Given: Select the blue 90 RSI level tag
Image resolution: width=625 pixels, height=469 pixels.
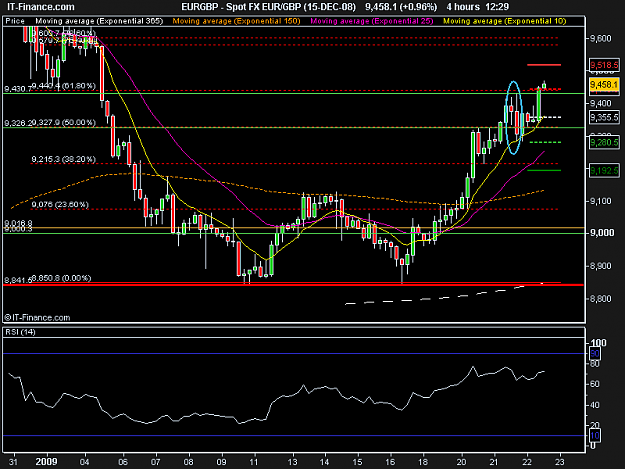Looking at the screenshot, I should [x=595, y=353].
